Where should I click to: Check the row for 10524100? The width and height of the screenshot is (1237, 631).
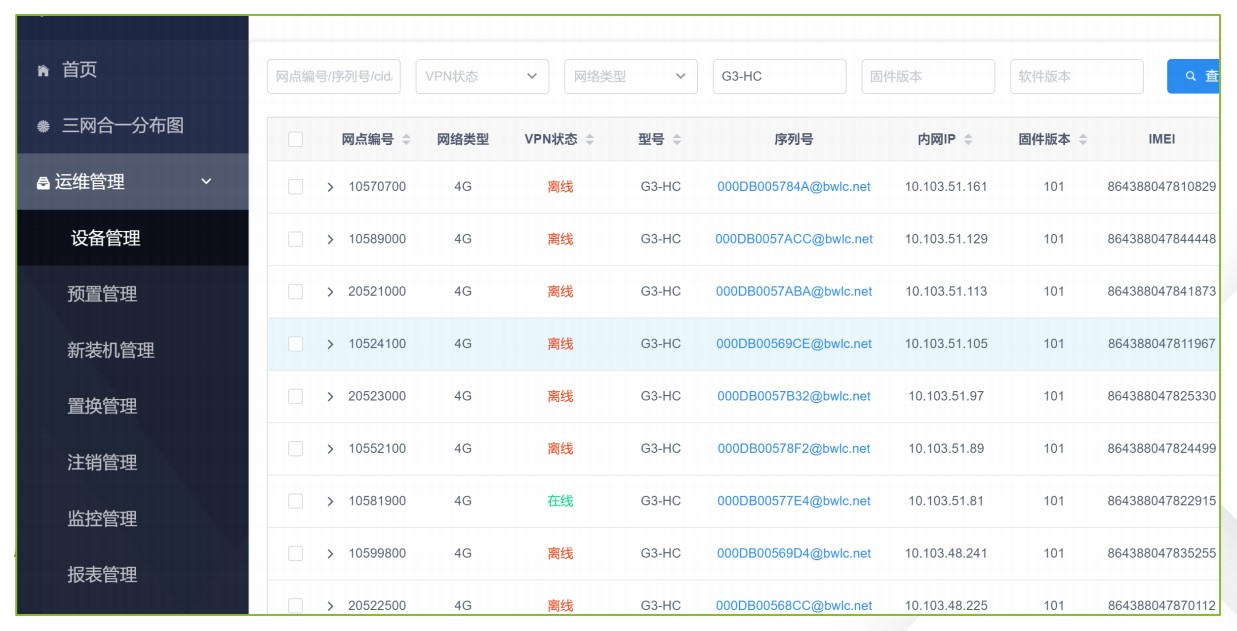pos(295,343)
